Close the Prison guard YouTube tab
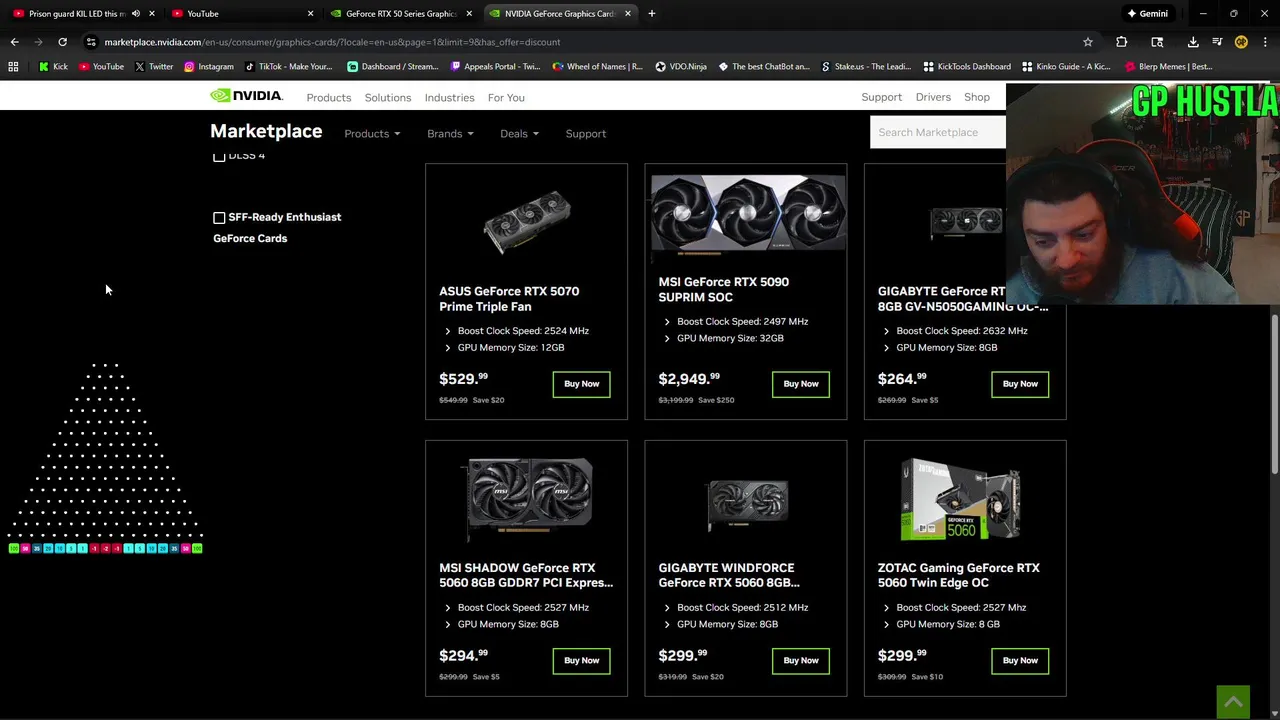This screenshot has height=720, width=1280. tap(151, 14)
